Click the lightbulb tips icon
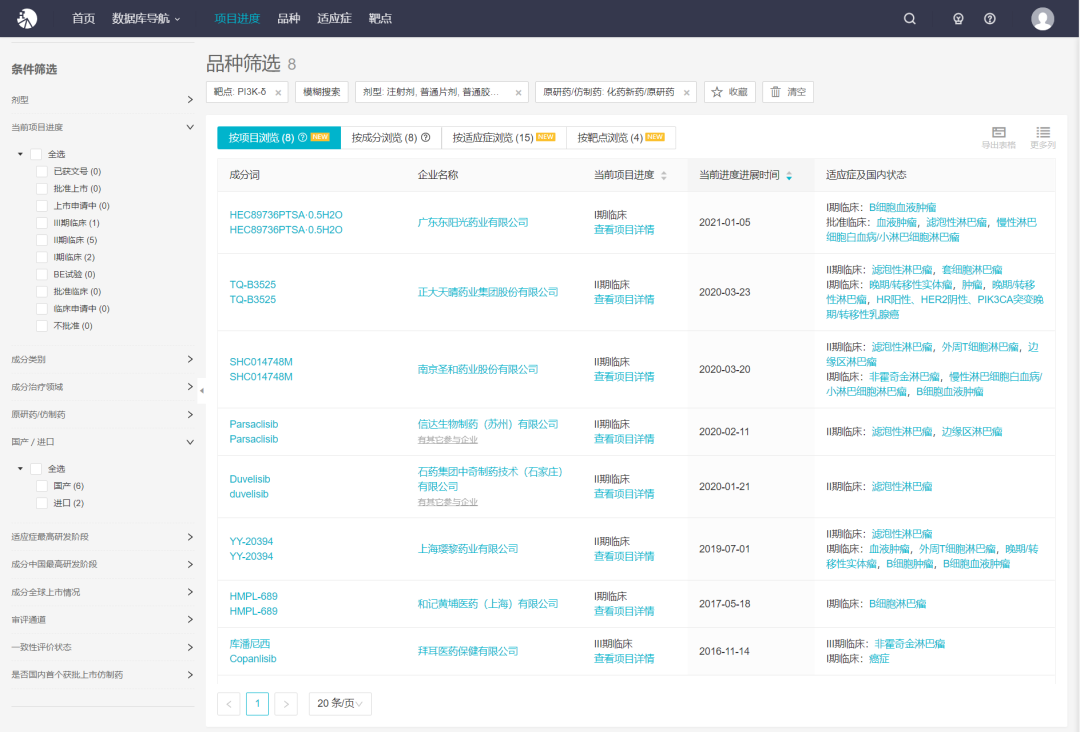Viewport: 1080px width, 732px height. [958, 19]
